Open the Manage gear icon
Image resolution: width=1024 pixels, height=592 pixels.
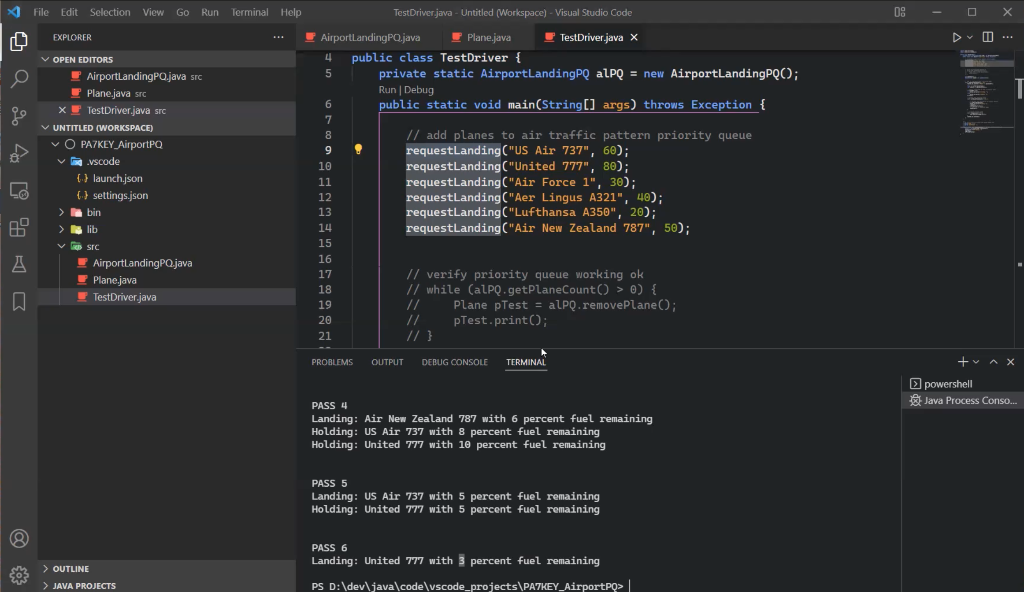[x=19, y=575]
